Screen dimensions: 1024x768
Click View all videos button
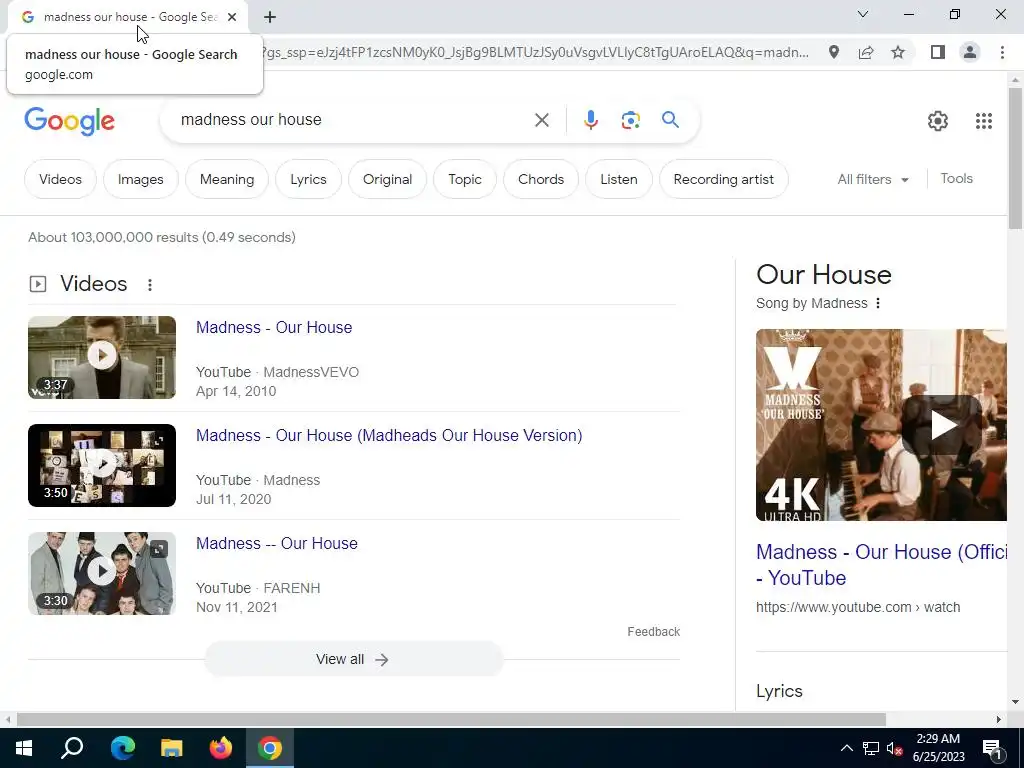353,659
